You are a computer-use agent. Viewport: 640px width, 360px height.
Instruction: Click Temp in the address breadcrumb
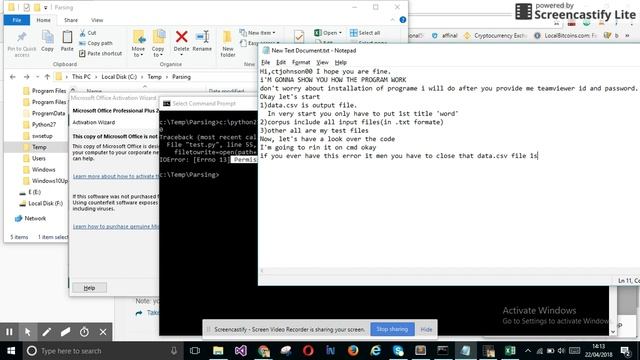click(x=154, y=77)
